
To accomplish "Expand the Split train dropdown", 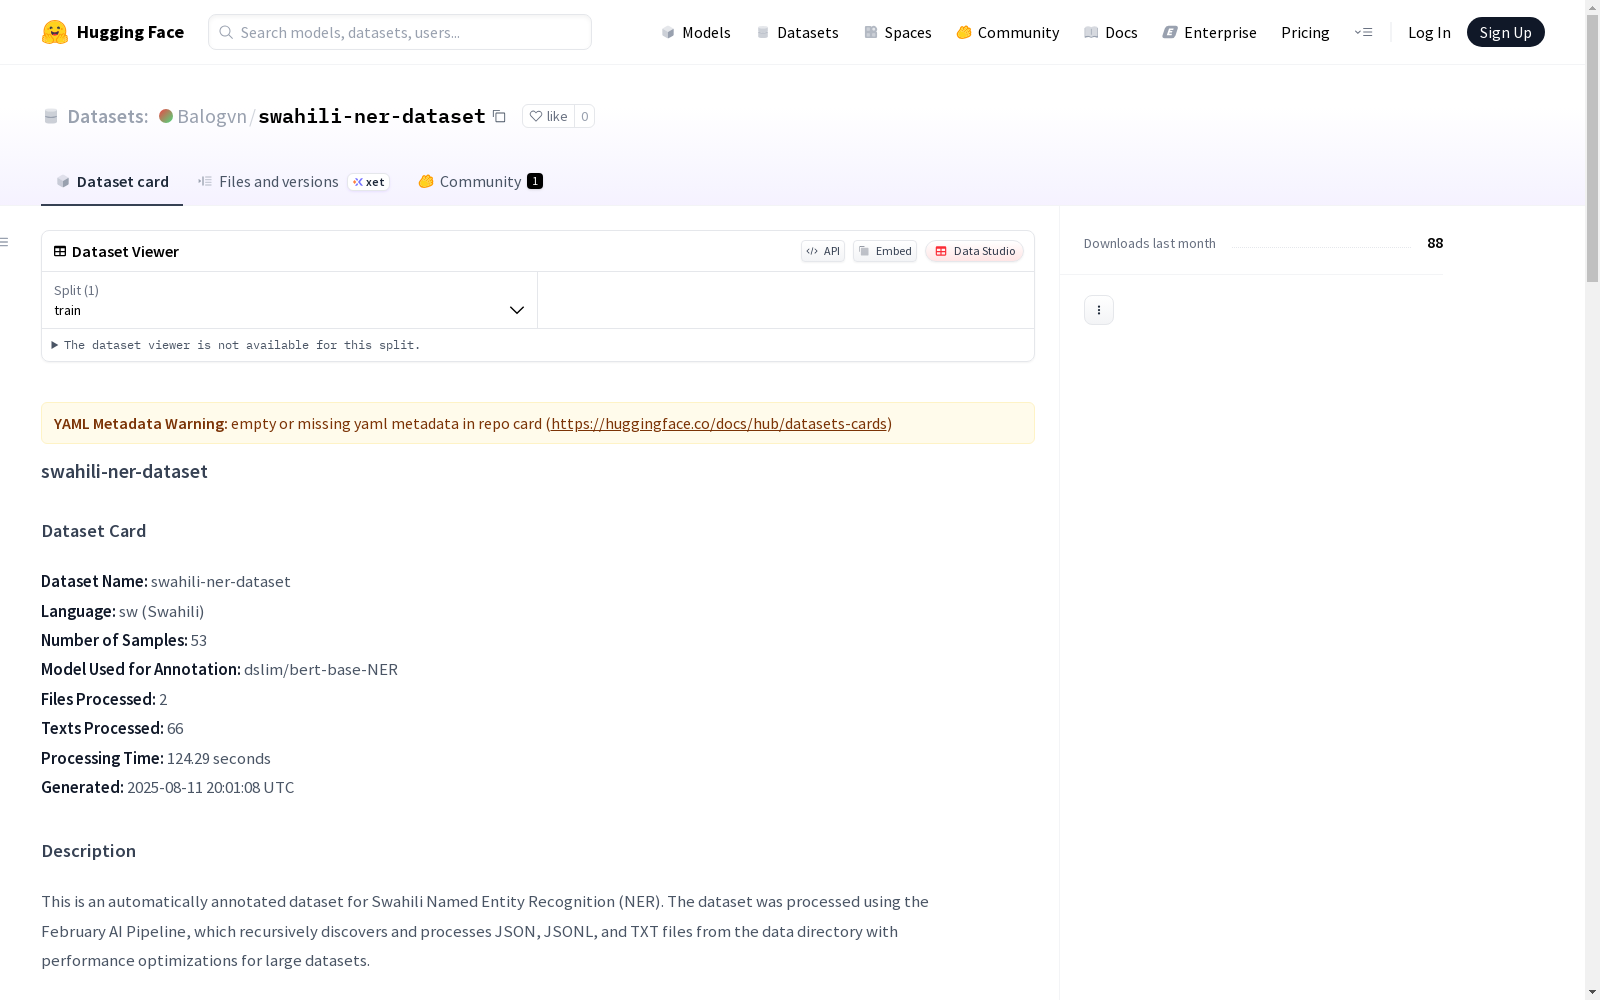I will point(290,300).
